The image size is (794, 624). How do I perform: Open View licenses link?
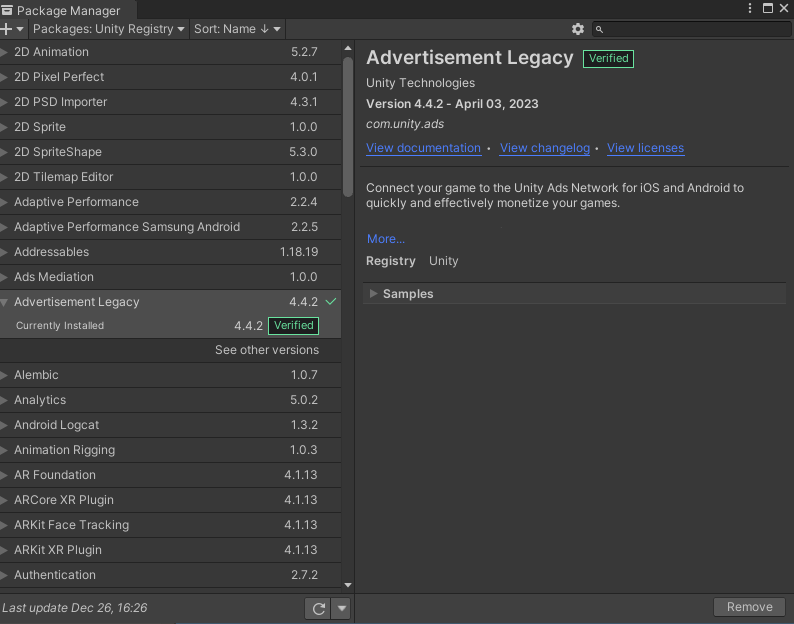pyautogui.click(x=645, y=148)
